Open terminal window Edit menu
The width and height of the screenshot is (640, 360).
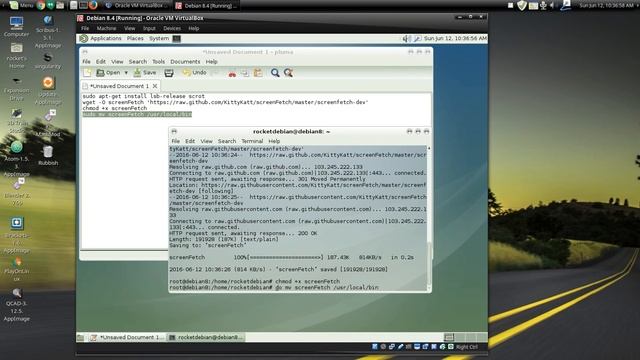coord(190,141)
